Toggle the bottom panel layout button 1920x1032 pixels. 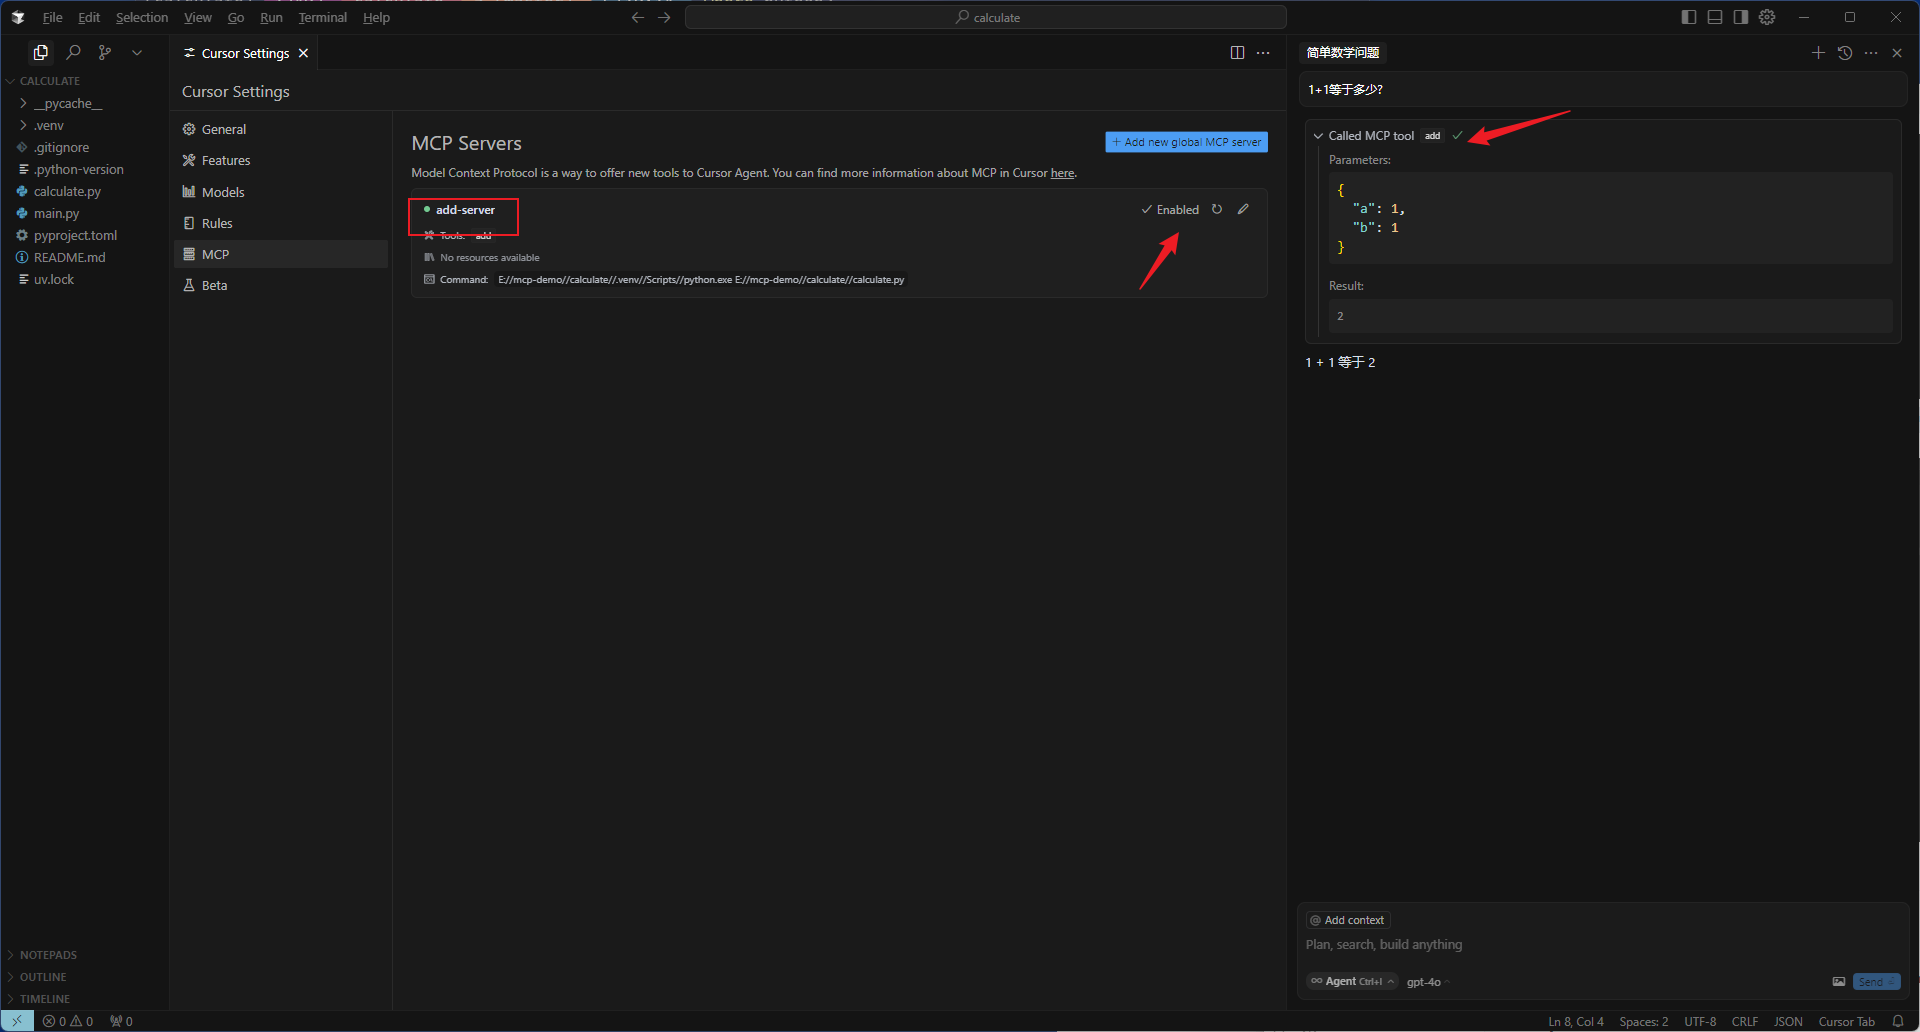click(x=1715, y=17)
